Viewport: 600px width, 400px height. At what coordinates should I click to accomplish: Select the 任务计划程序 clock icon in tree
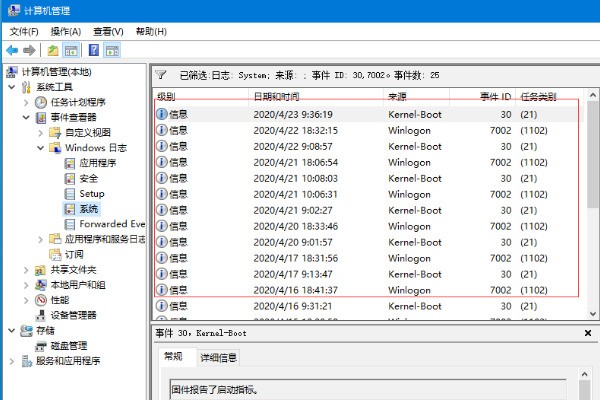pos(40,102)
